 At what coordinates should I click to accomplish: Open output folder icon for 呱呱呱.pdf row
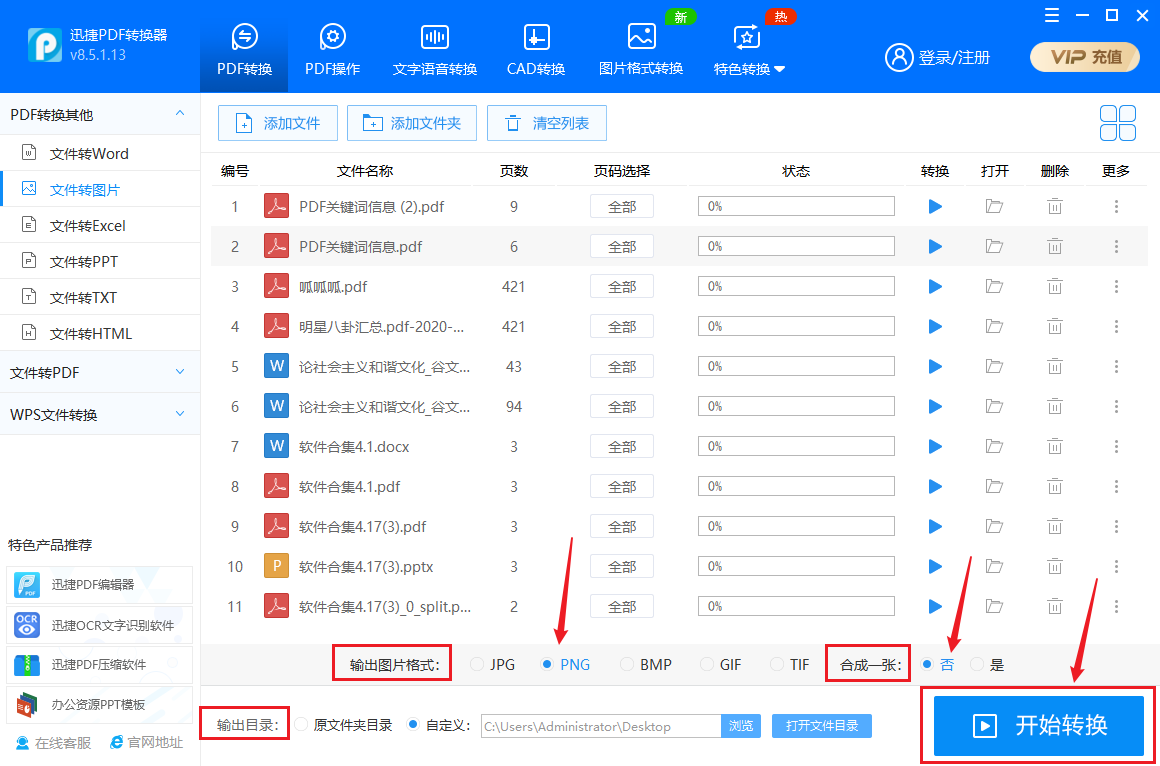click(994, 286)
